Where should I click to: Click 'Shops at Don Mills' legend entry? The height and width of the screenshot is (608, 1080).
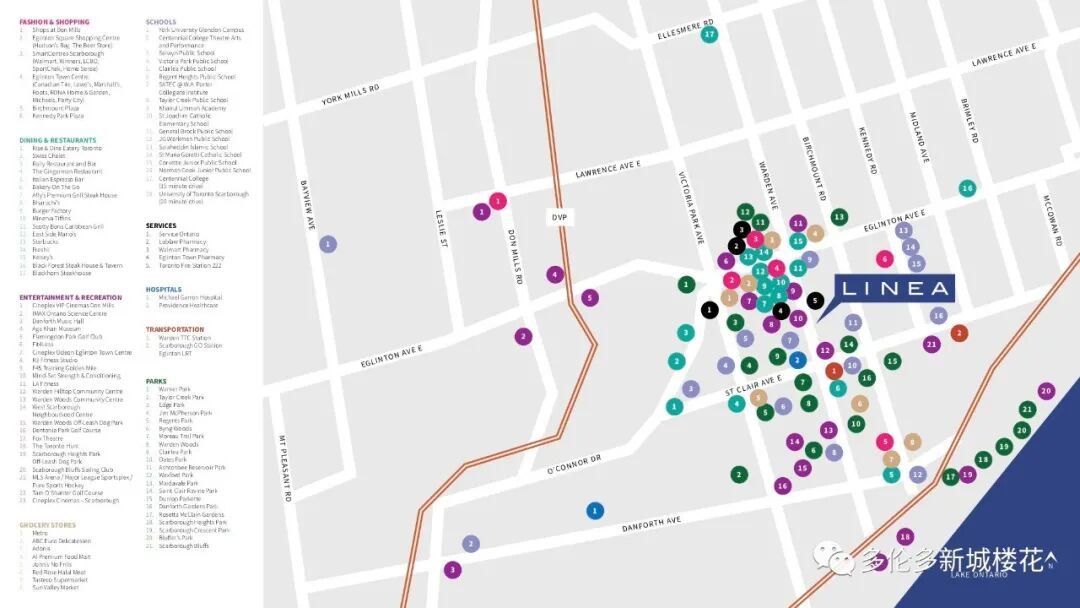click(x=56, y=30)
